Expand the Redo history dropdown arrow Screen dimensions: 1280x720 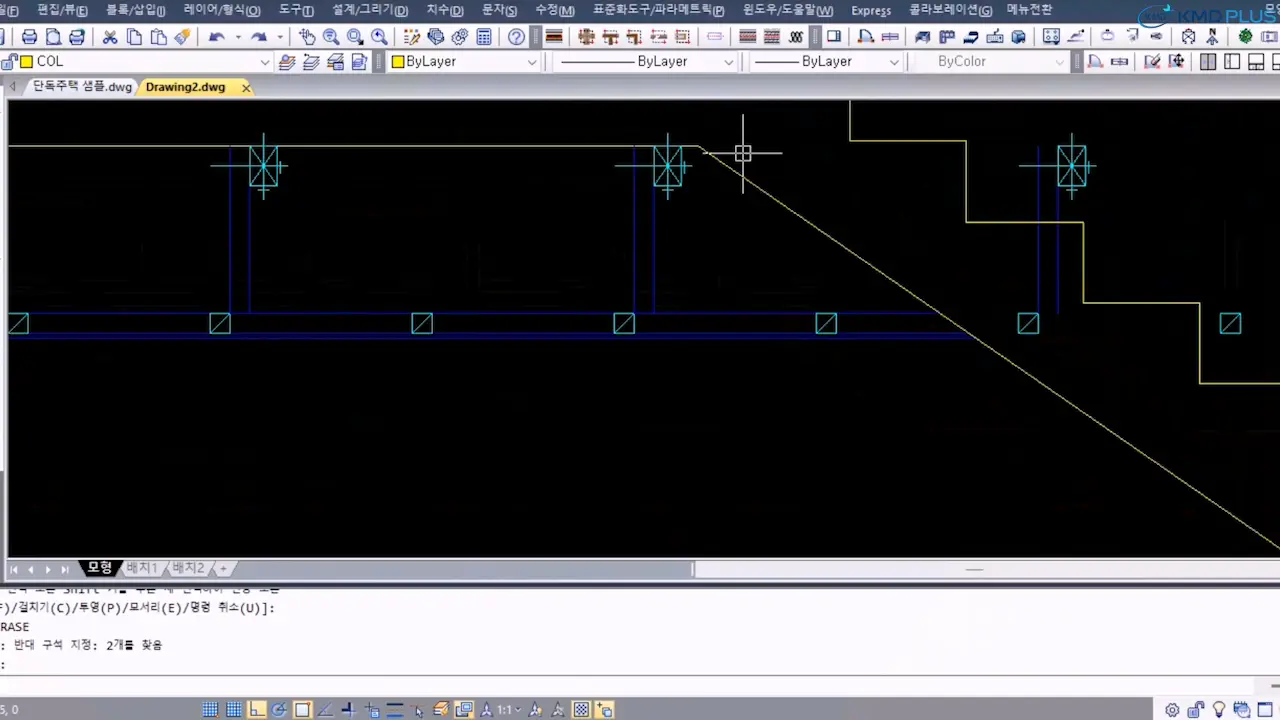(280, 37)
